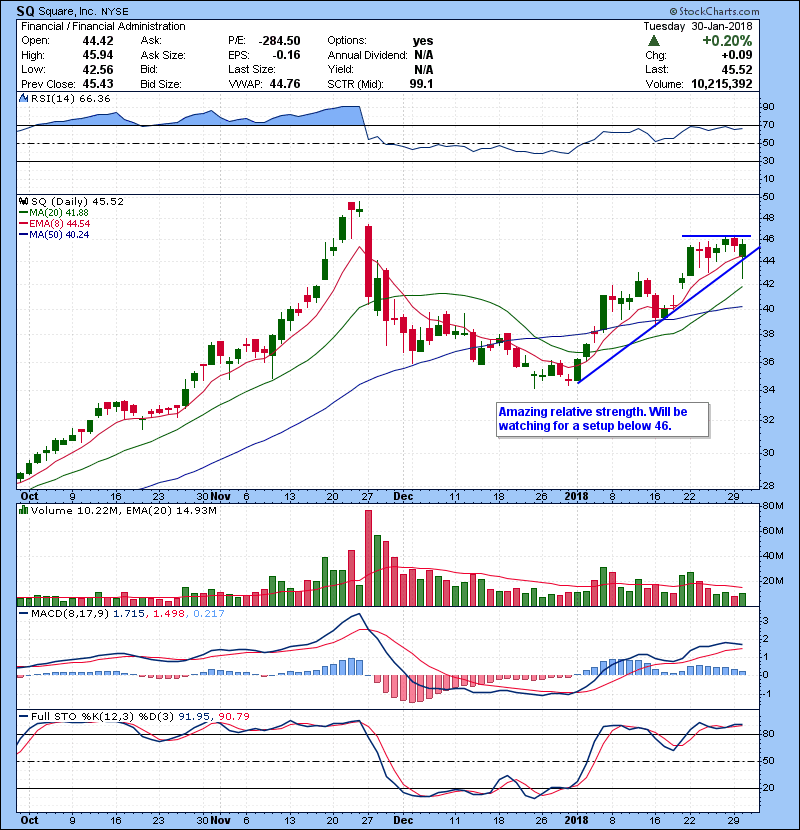Click the P/E value -284.50
Screen dimensions: 800x830
tap(280, 41)
